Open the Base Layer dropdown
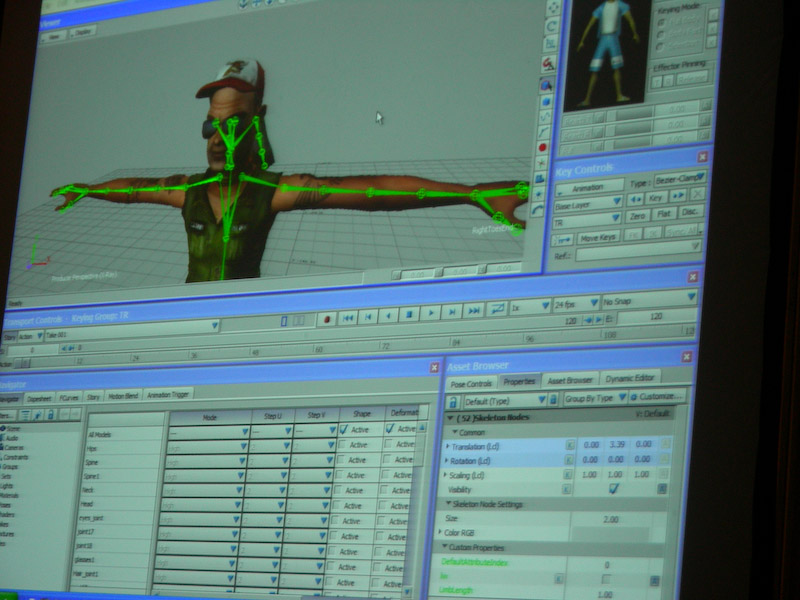 pyautogui.click(x=587, y=204)
